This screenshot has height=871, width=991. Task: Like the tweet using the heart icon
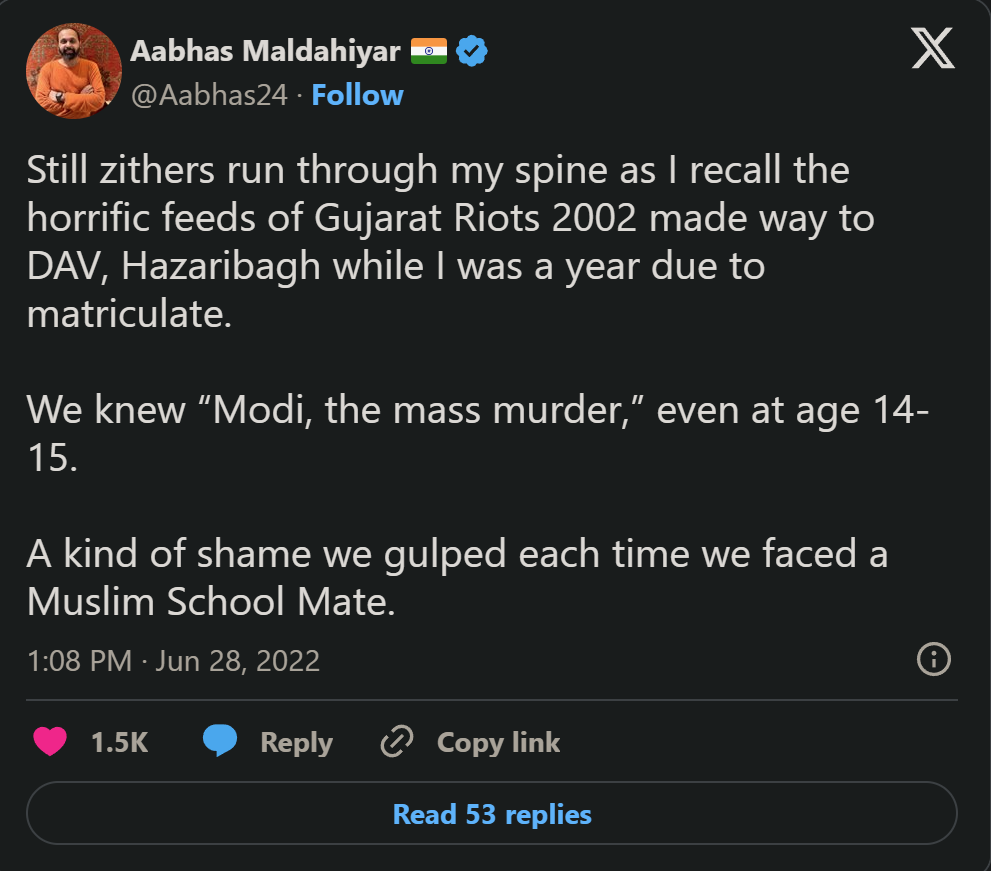50,741
